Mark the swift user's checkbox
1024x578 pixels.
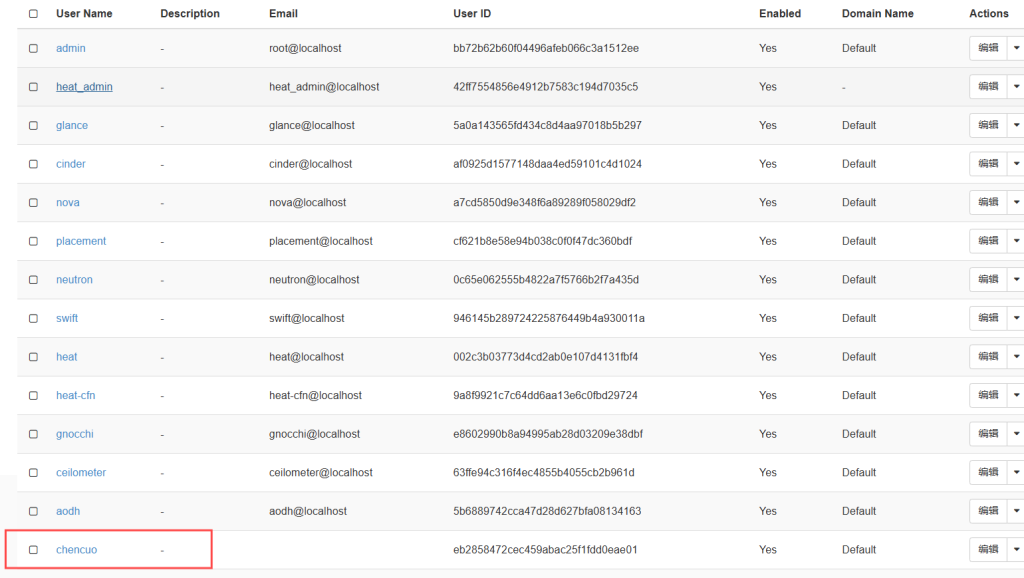coord(33,318)
